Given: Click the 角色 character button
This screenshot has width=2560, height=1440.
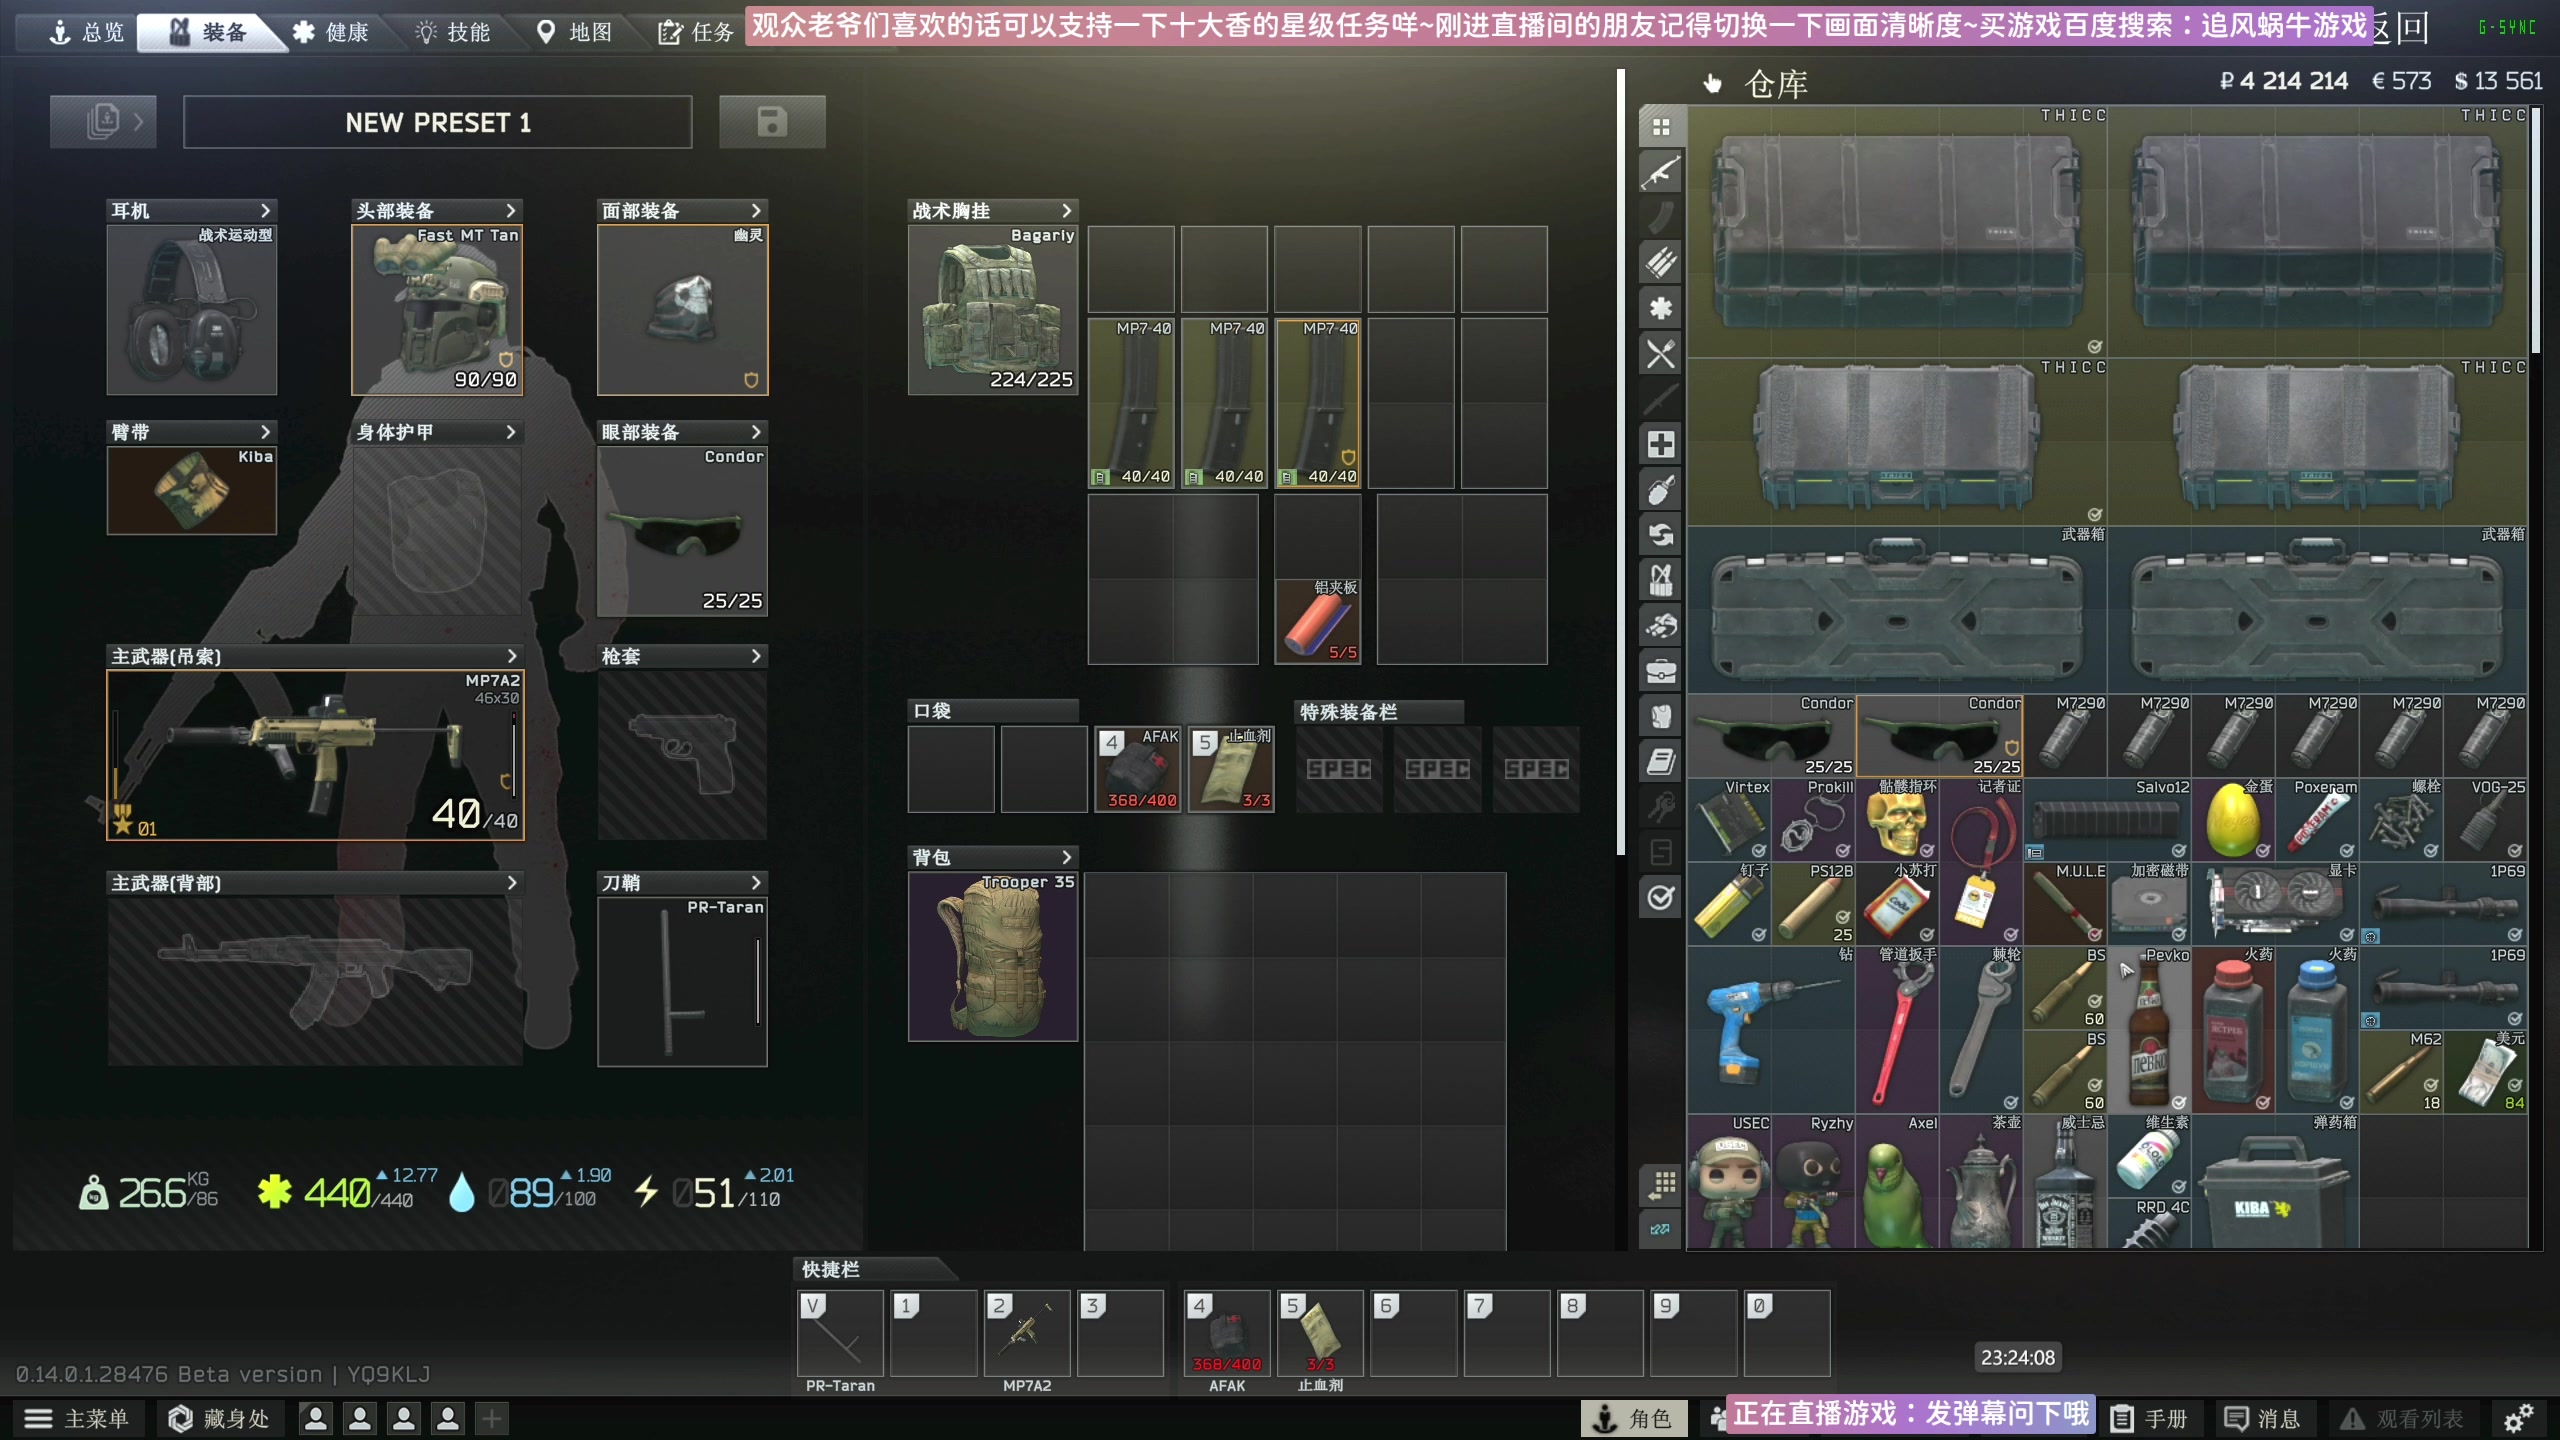Looking at the screenshot, I should pos(1633,1418).
